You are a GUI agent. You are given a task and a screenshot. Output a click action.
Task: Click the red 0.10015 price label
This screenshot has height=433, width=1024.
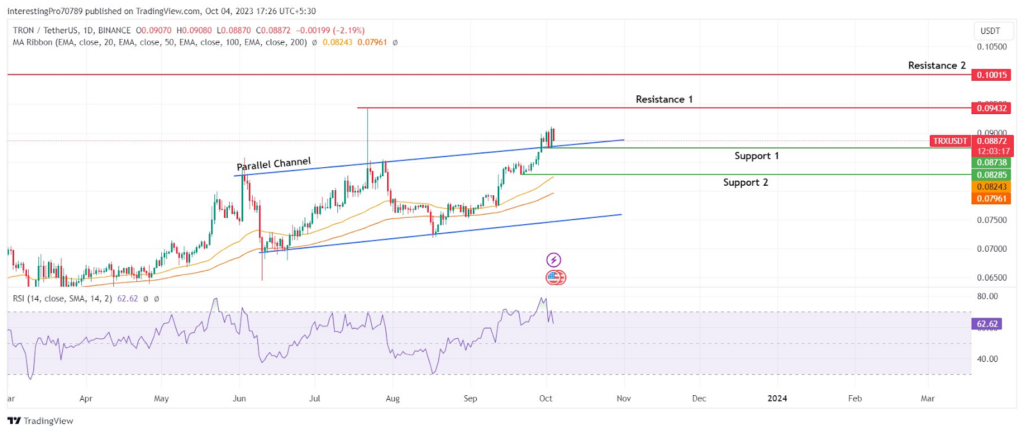991,75
